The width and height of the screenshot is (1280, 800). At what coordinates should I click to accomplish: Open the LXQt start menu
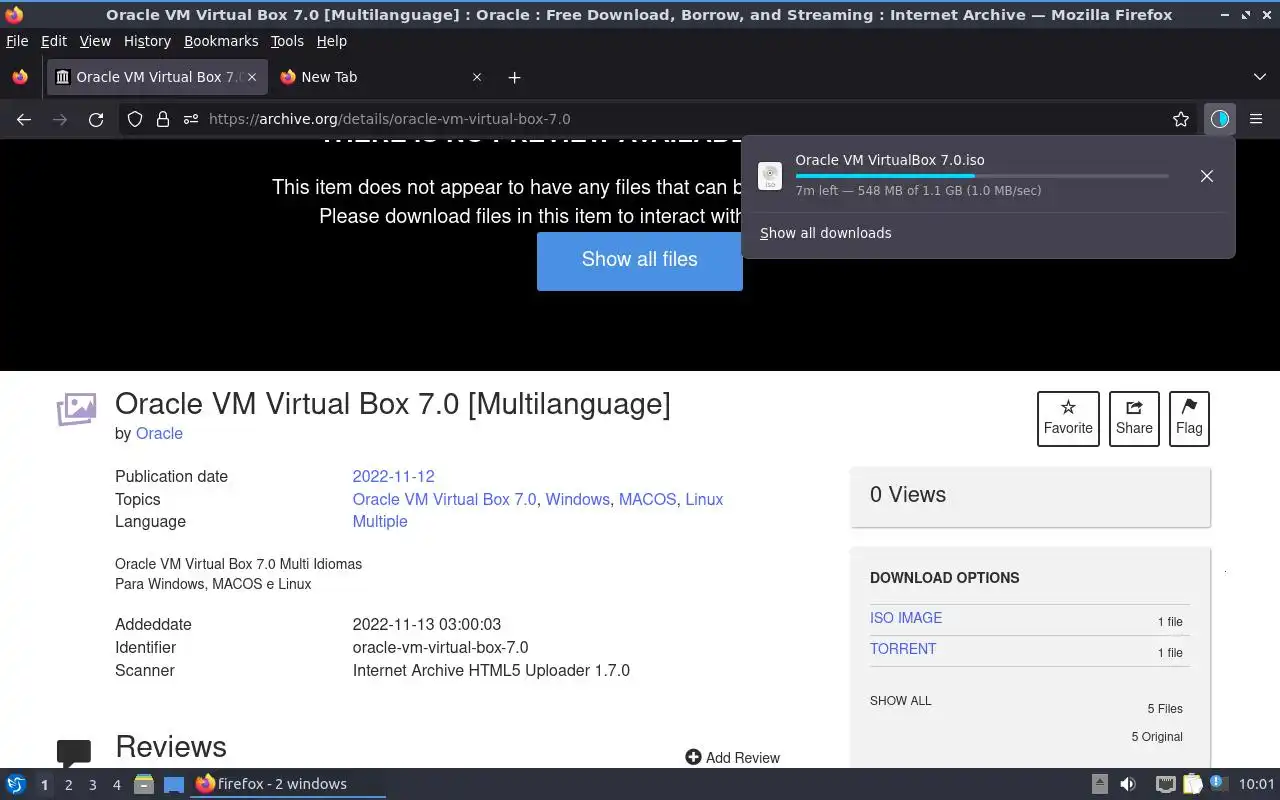pyautogui.click(x=16, y=784)
